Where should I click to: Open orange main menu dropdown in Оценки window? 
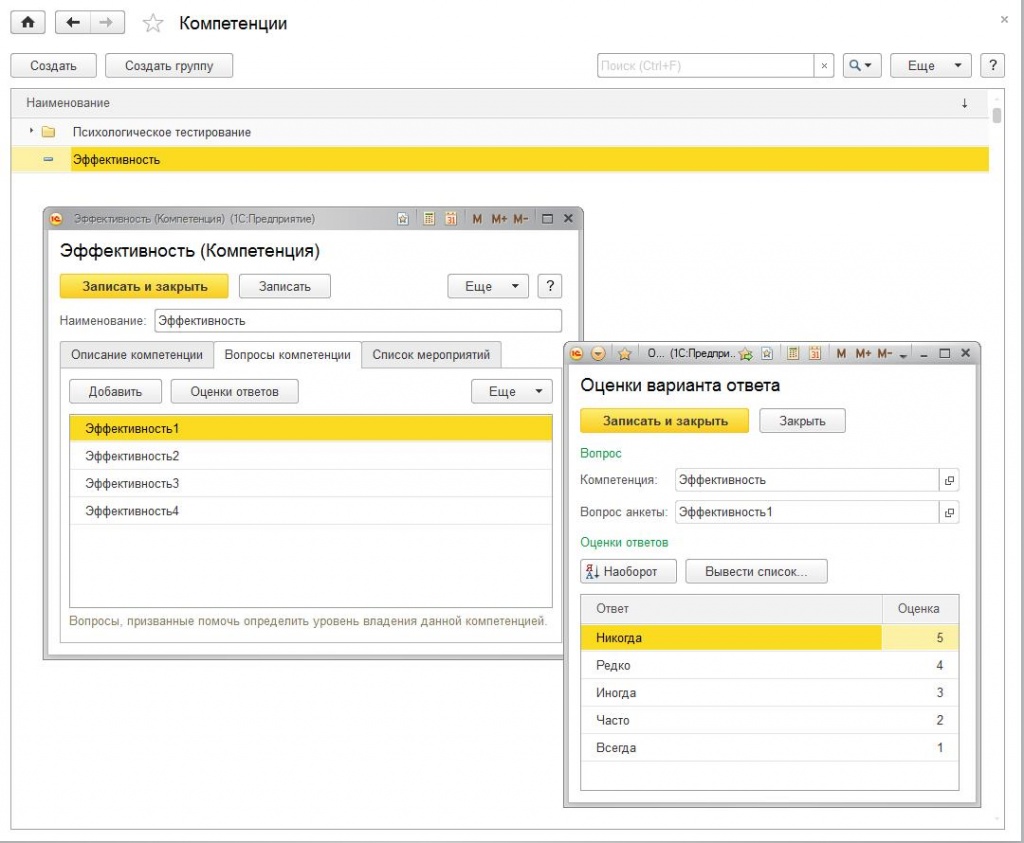coord(598,353)
